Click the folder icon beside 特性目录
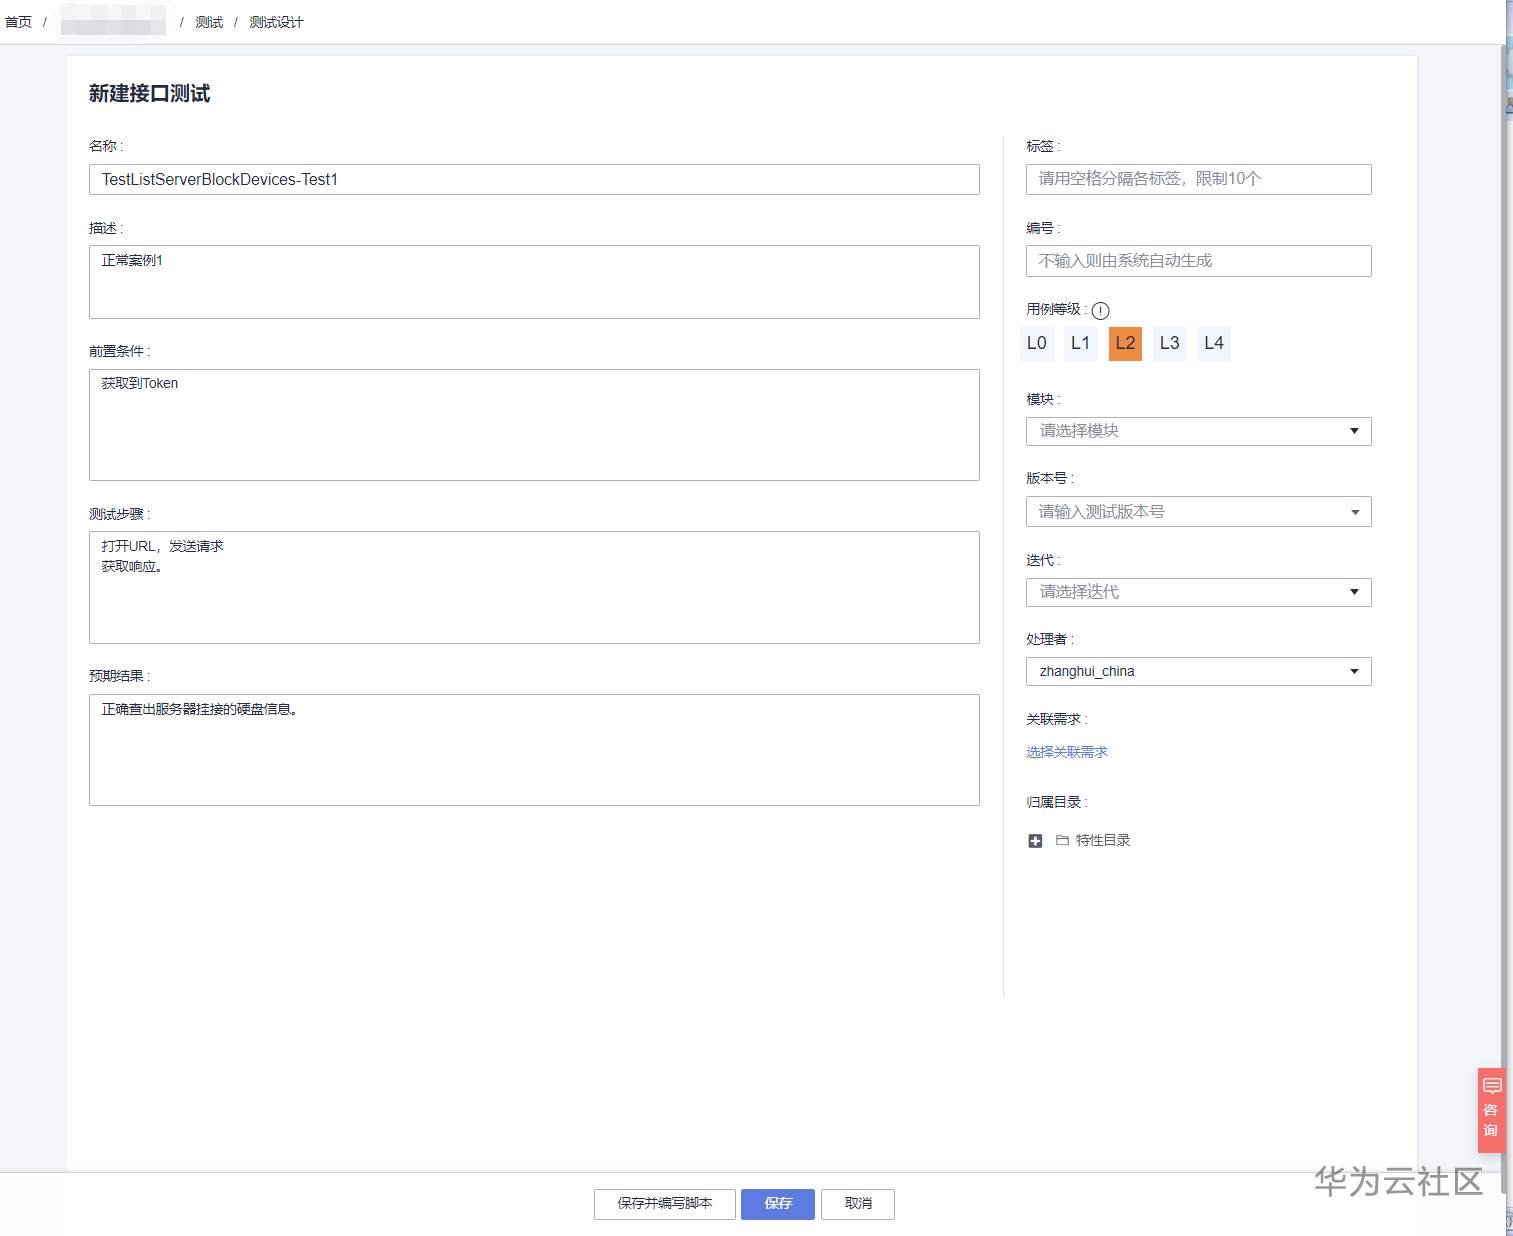The image size is (1513, 1236). tap(1062, 841)
